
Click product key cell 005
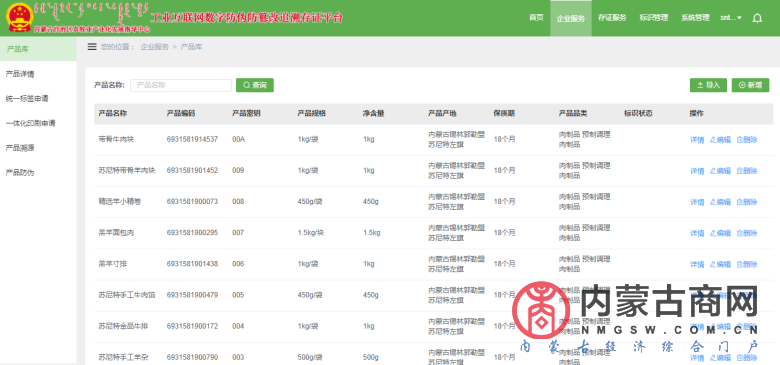[238, 295]
